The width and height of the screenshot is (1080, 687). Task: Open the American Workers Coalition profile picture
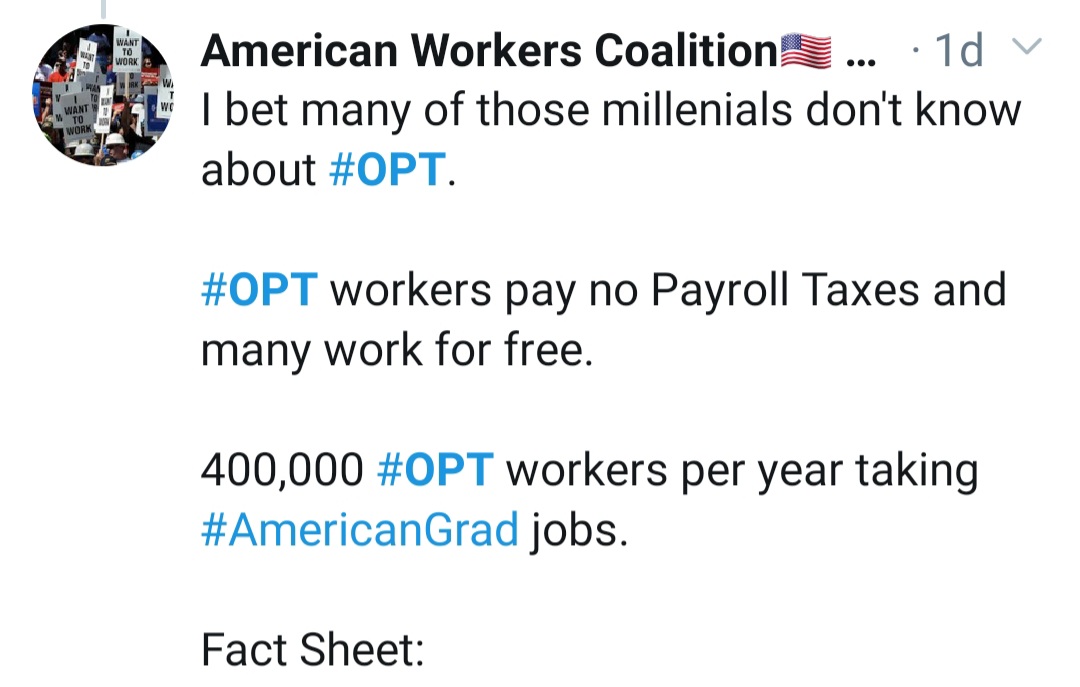click(x=103, y=95)
